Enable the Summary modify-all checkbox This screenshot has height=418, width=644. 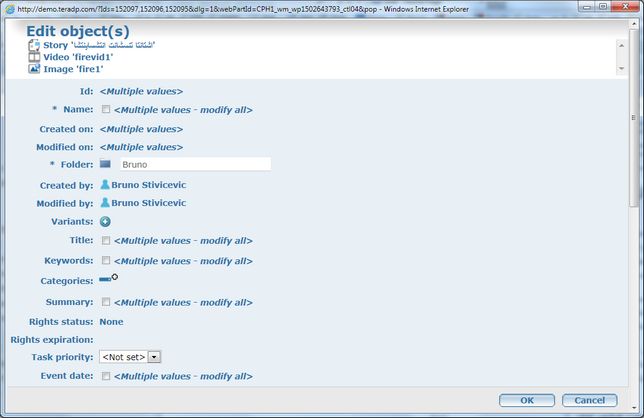click(106, 302)
